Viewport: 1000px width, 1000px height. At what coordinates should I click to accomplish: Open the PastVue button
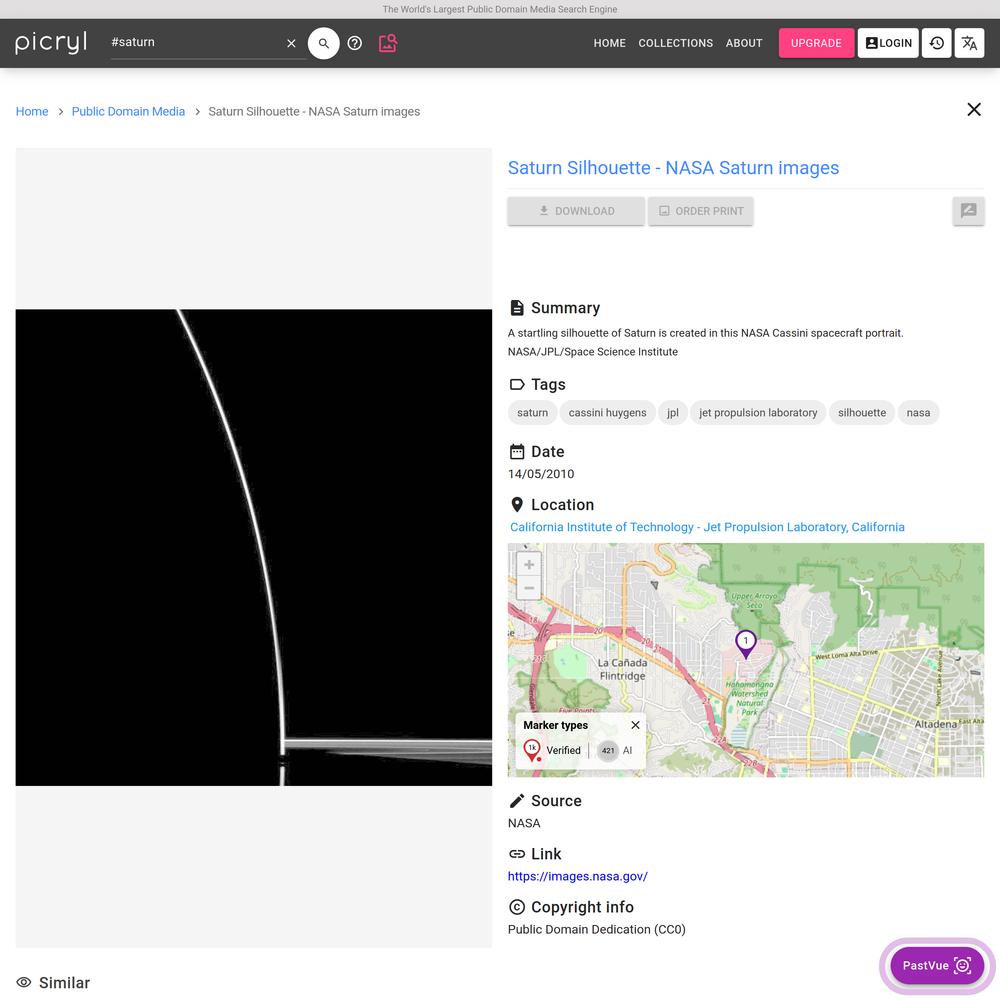936,966
